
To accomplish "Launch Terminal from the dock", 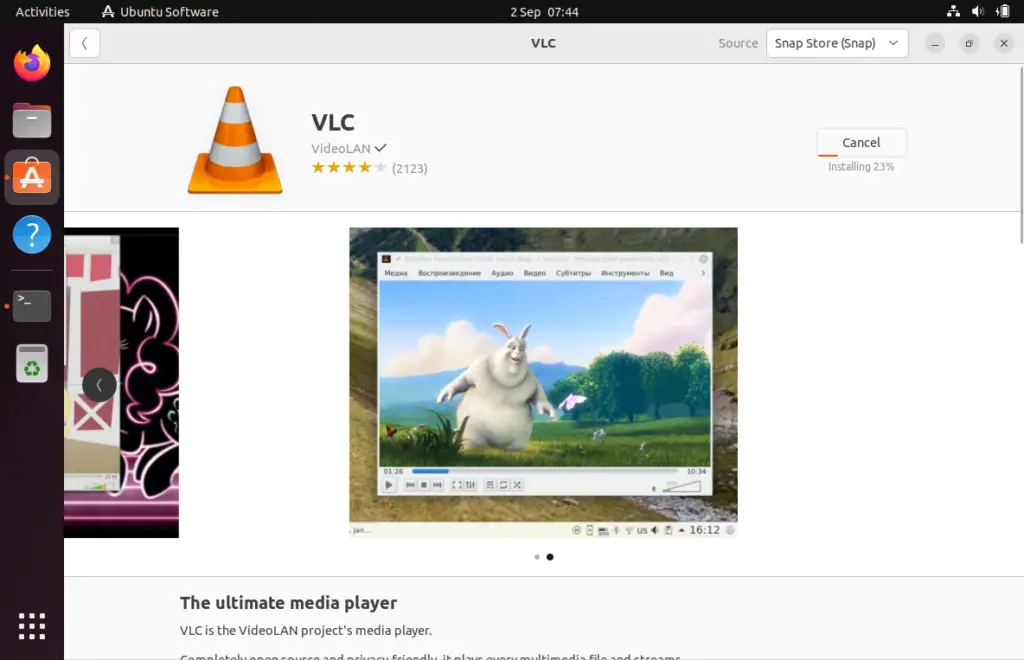I will pos(32,306).
